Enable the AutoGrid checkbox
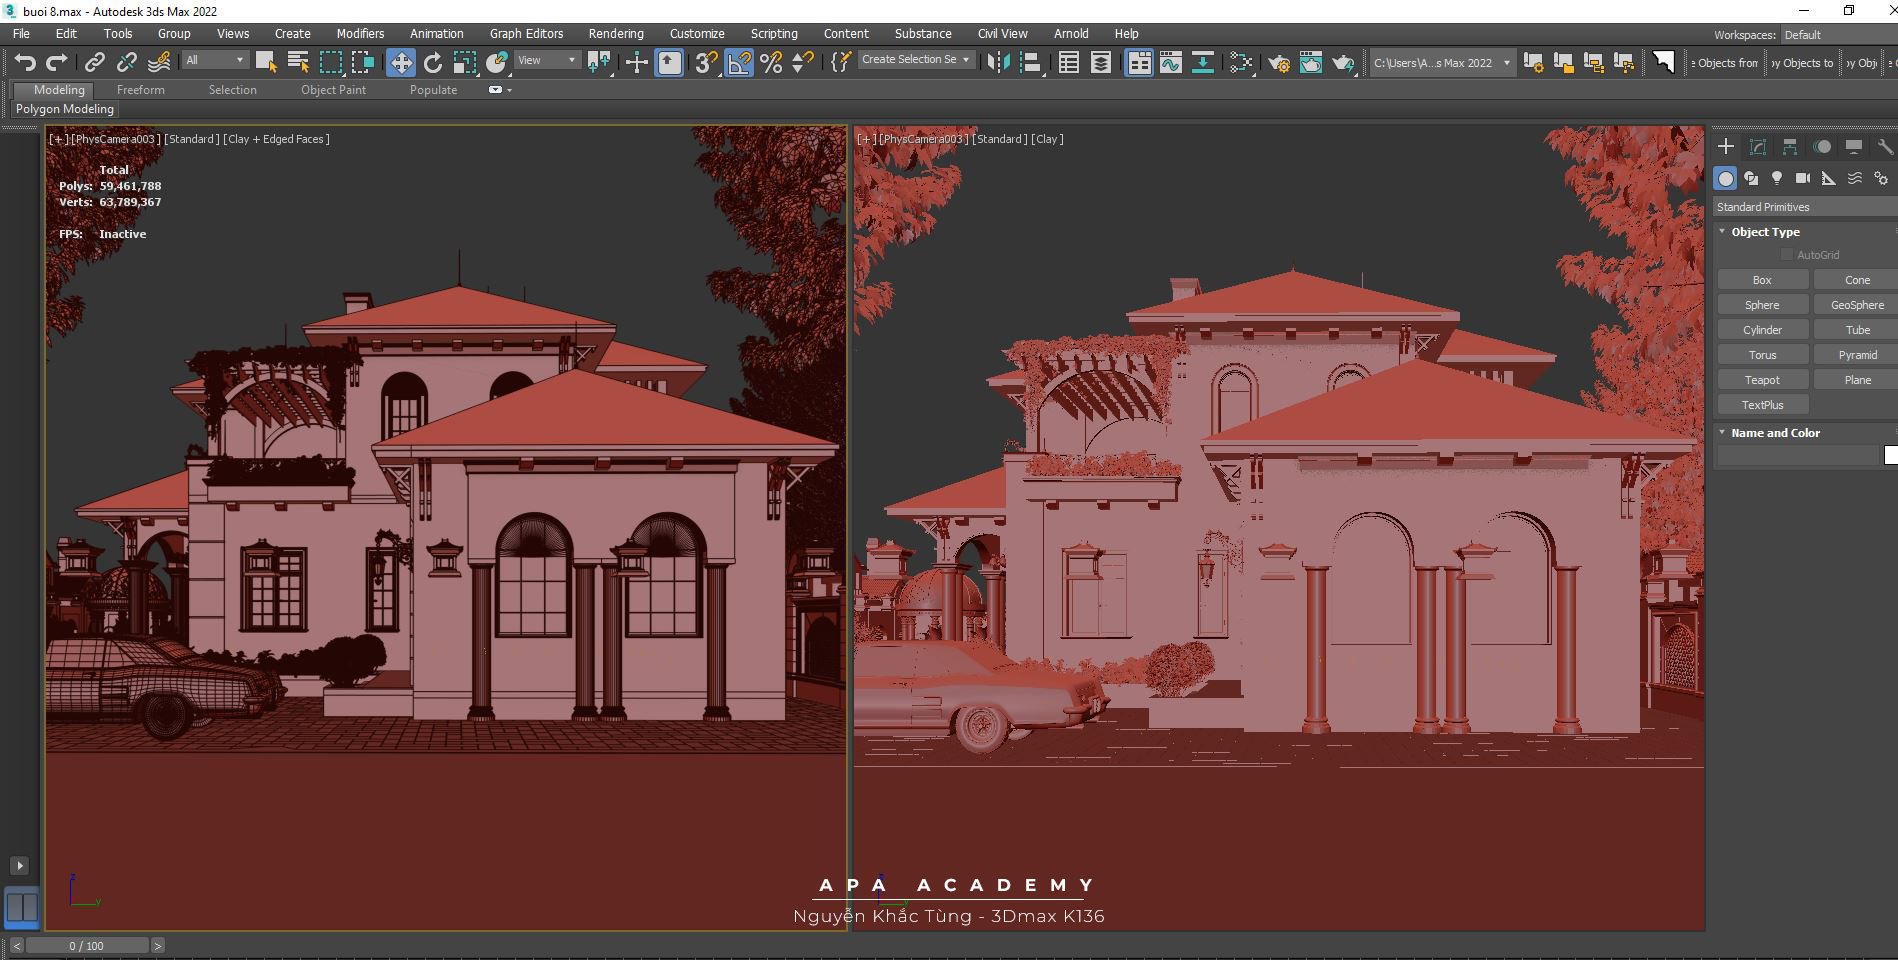Screen dimensions: 1898x960 1787,255
